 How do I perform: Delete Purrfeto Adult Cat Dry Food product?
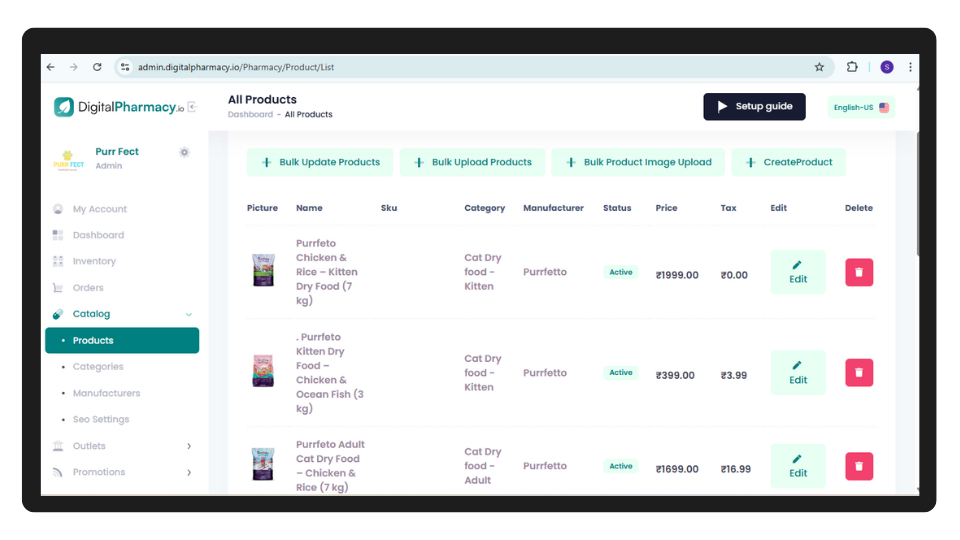tap(859, 467)
